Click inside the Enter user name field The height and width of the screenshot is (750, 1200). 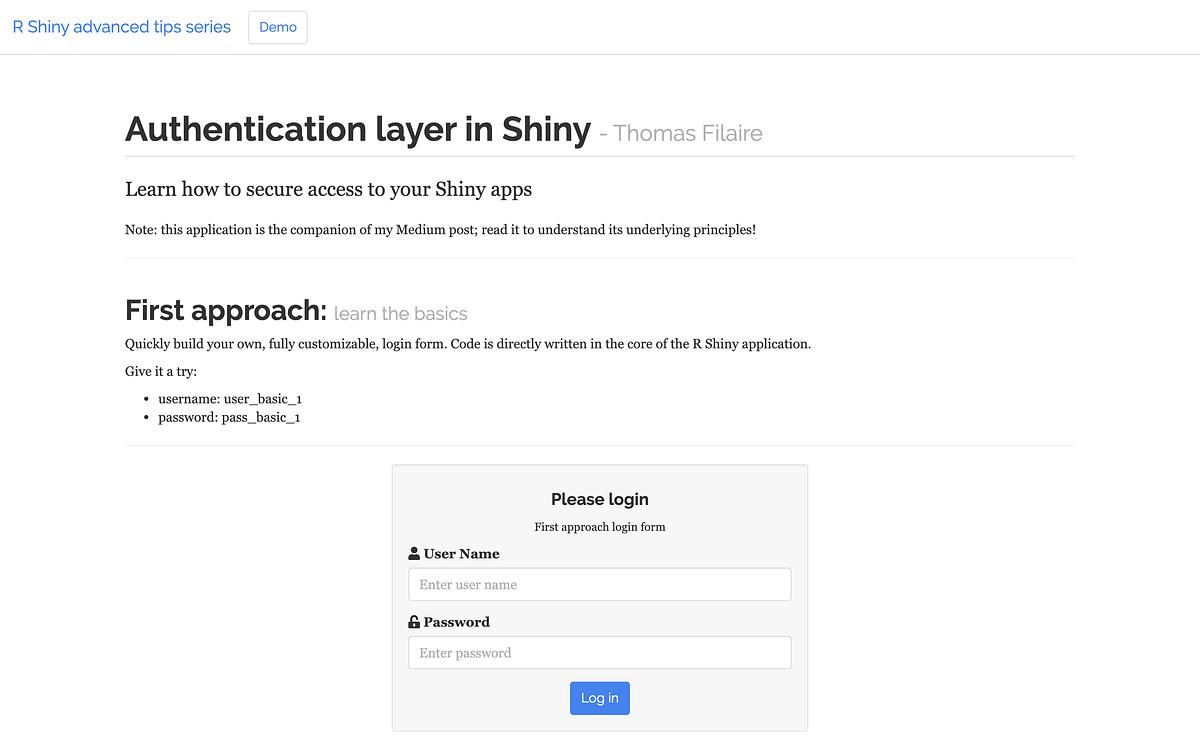point(599,584)
